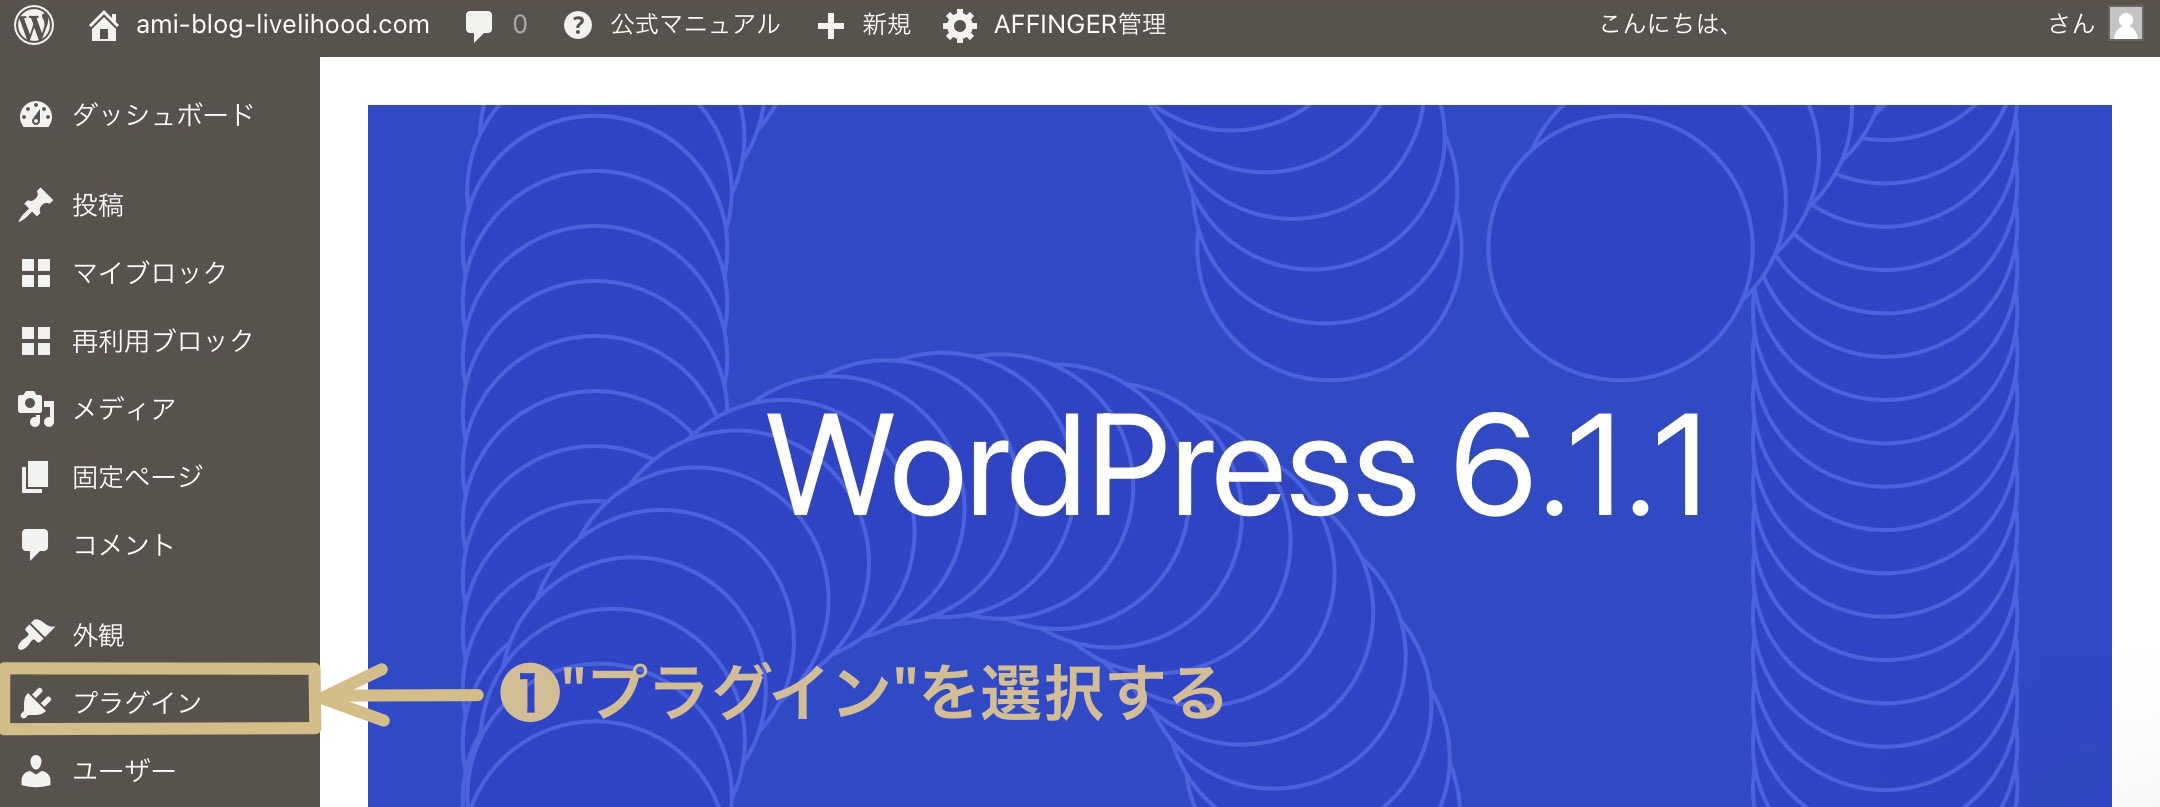2160x807 pixels.
Task: Click the WordPress 6.1.1 banner heading
Action: [1238, 466]
